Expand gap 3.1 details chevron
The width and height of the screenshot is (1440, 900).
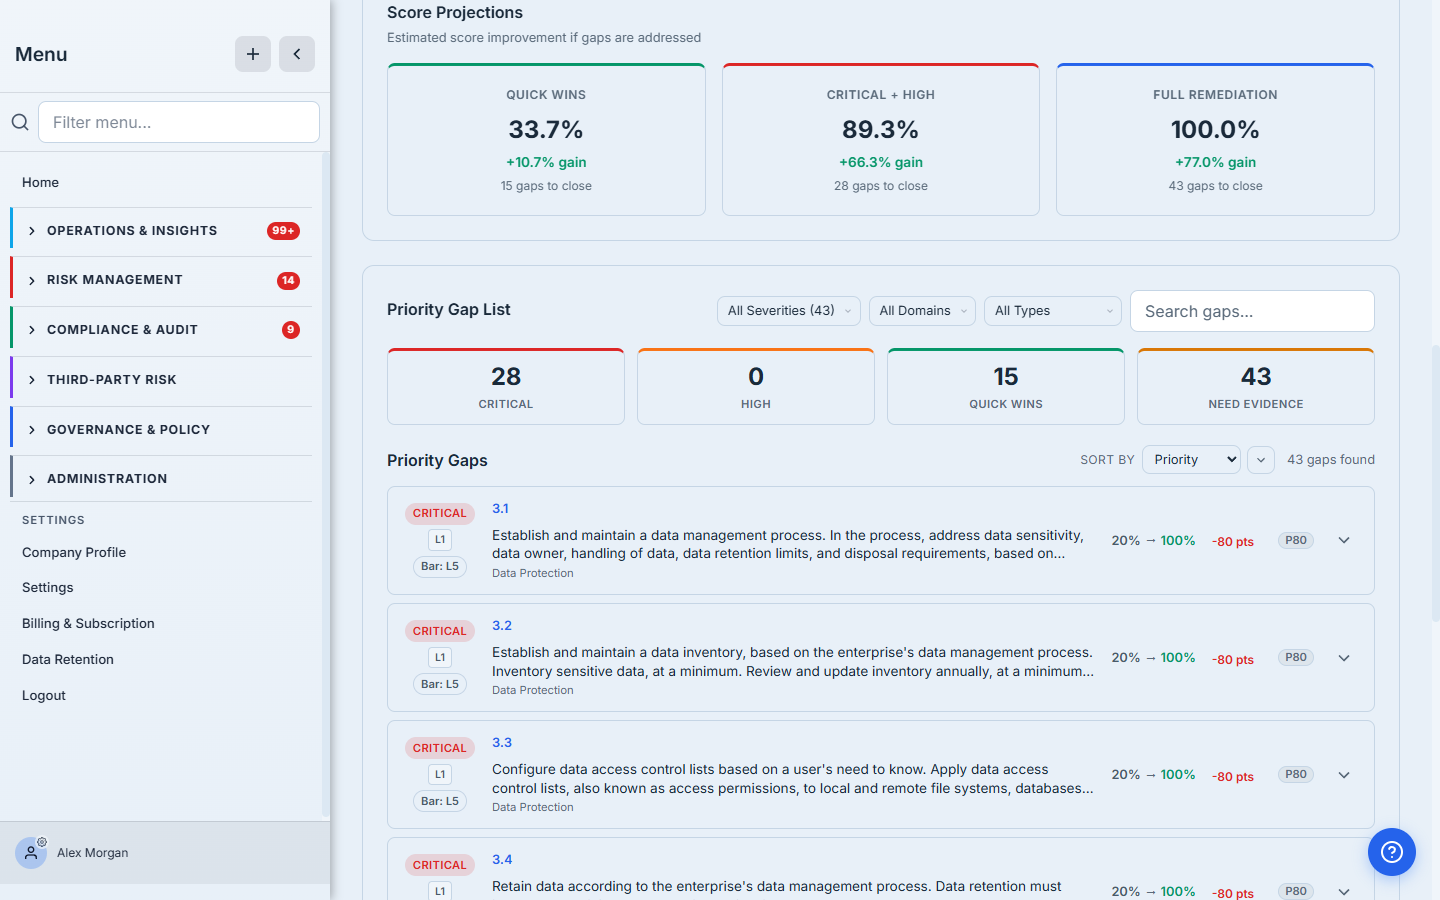(1344, 541)
